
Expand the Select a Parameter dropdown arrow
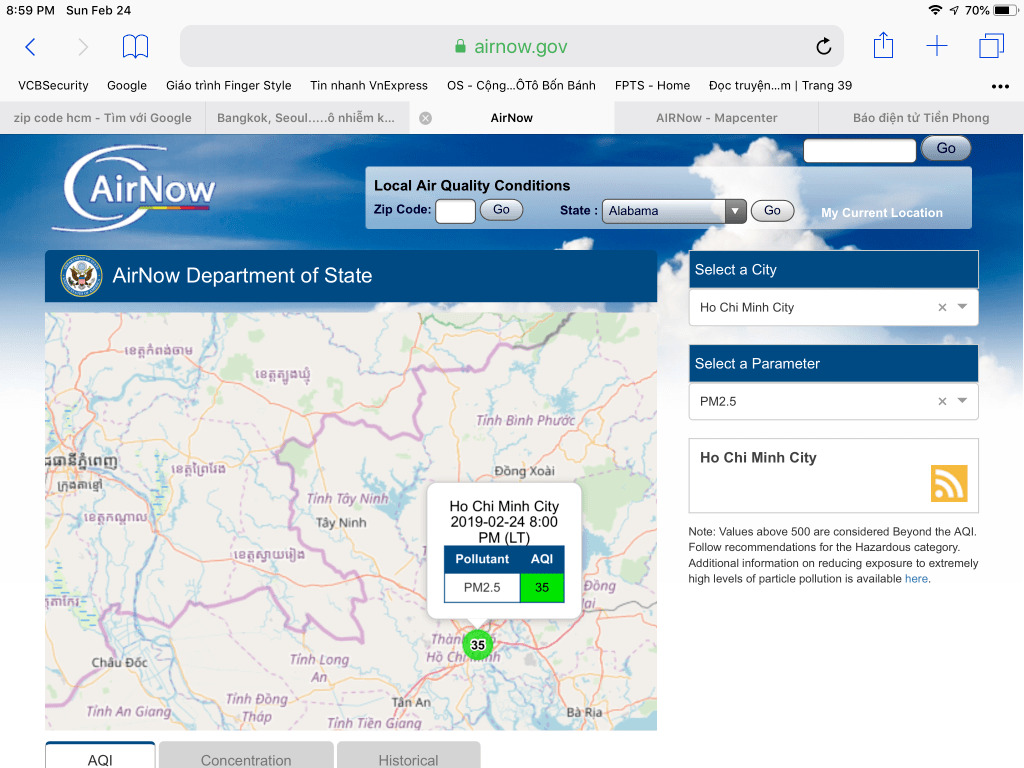[962, 400]
